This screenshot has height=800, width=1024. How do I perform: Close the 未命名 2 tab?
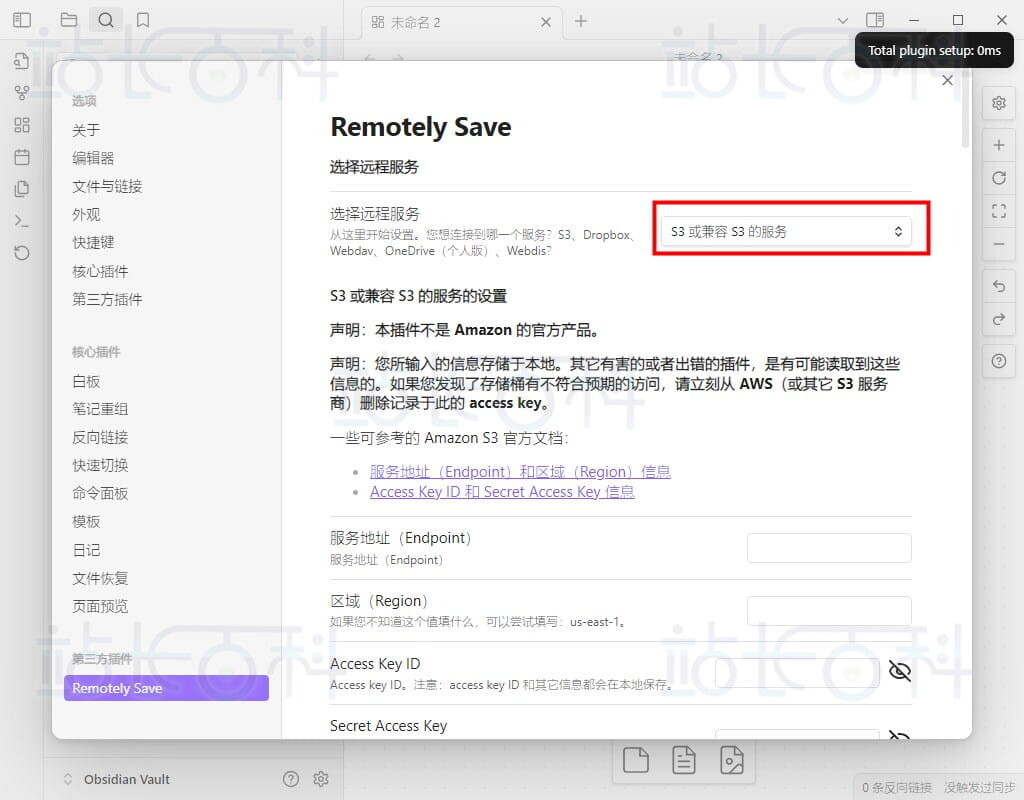(x=546, y=22)
